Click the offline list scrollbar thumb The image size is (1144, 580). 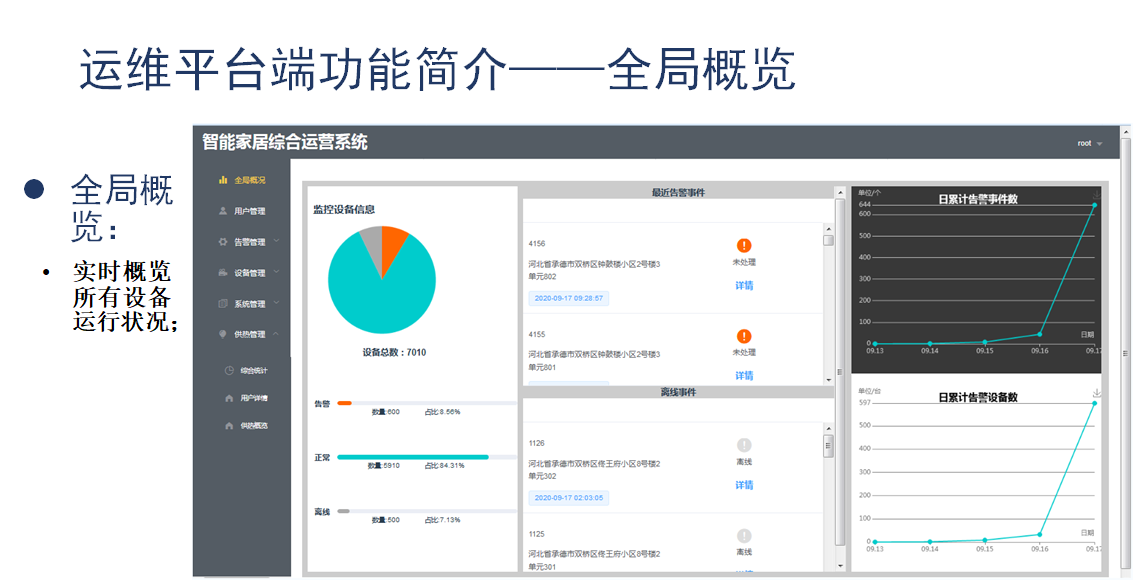(x=828, y=446)
